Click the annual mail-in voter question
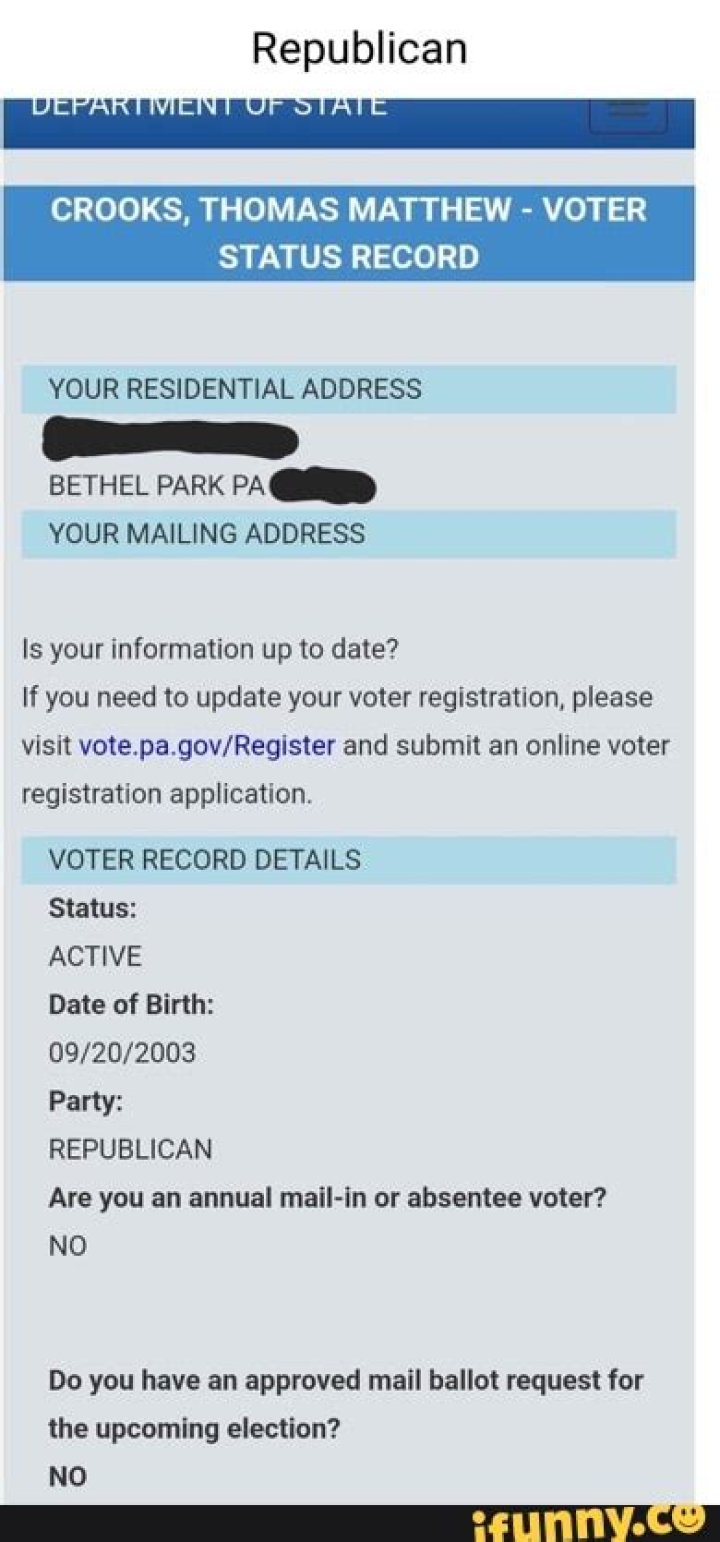 (327, 1198)
